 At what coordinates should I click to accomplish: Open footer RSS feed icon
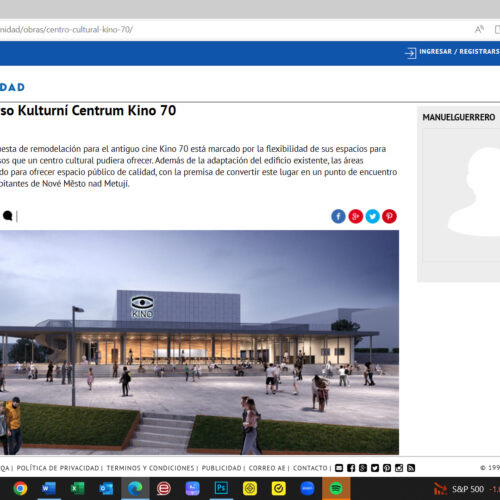[x=411, y=468]
